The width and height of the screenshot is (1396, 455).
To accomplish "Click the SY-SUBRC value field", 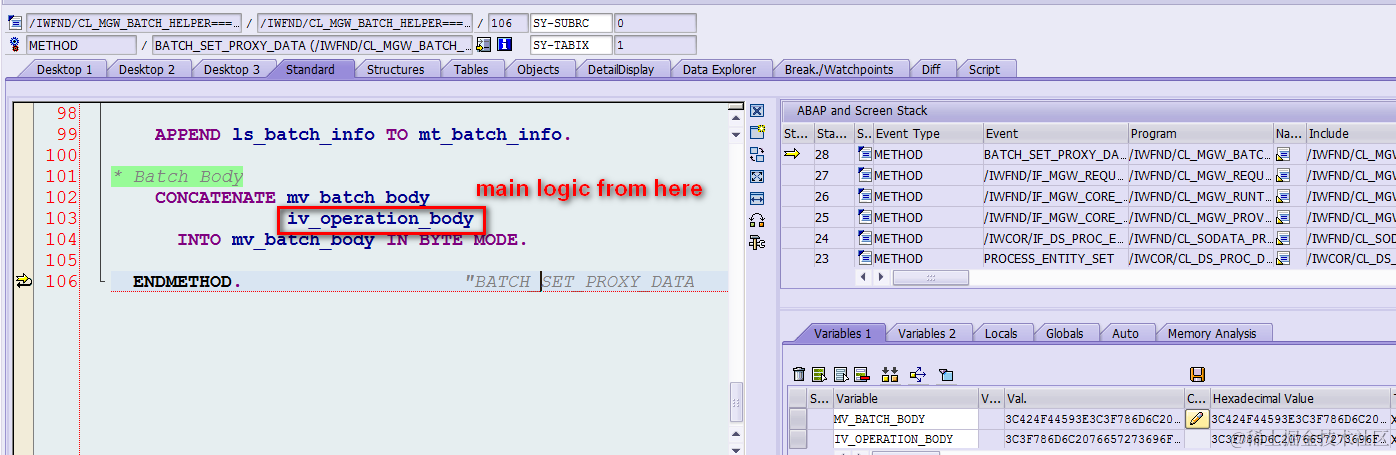I will click(655, 23).
